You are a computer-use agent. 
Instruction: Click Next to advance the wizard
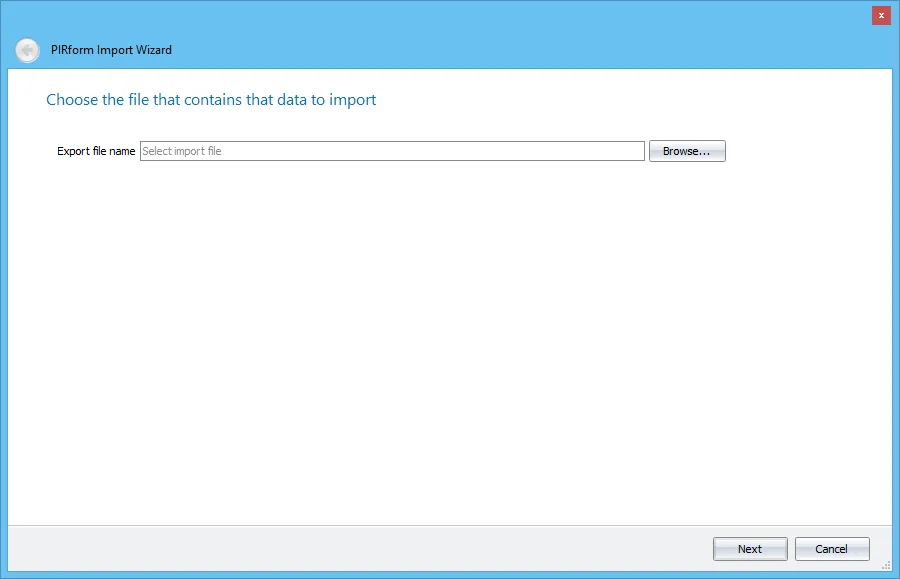pos(750,548)
